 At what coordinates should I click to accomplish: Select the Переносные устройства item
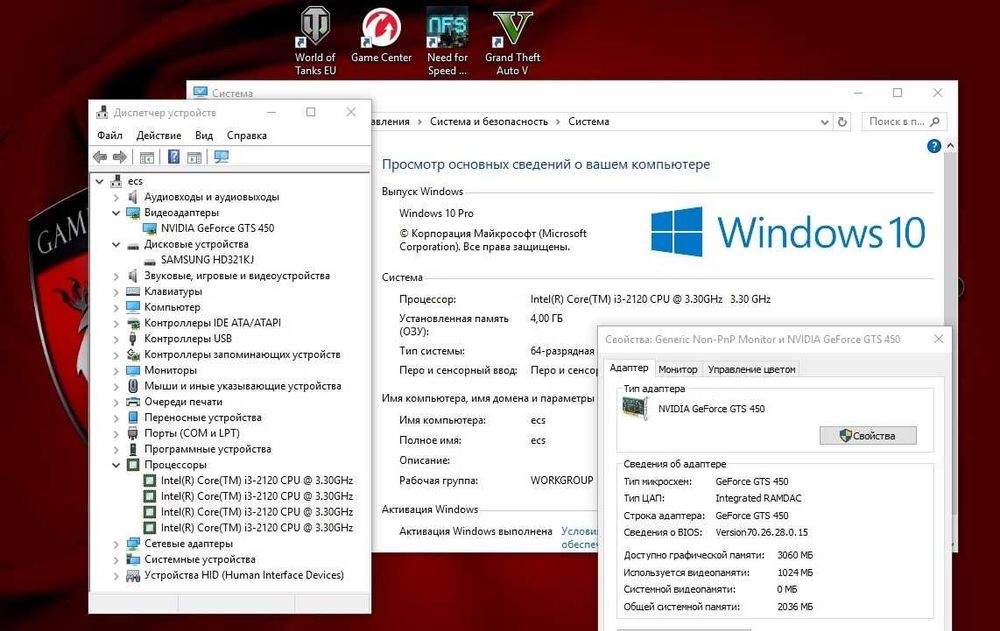pos(203,417)
